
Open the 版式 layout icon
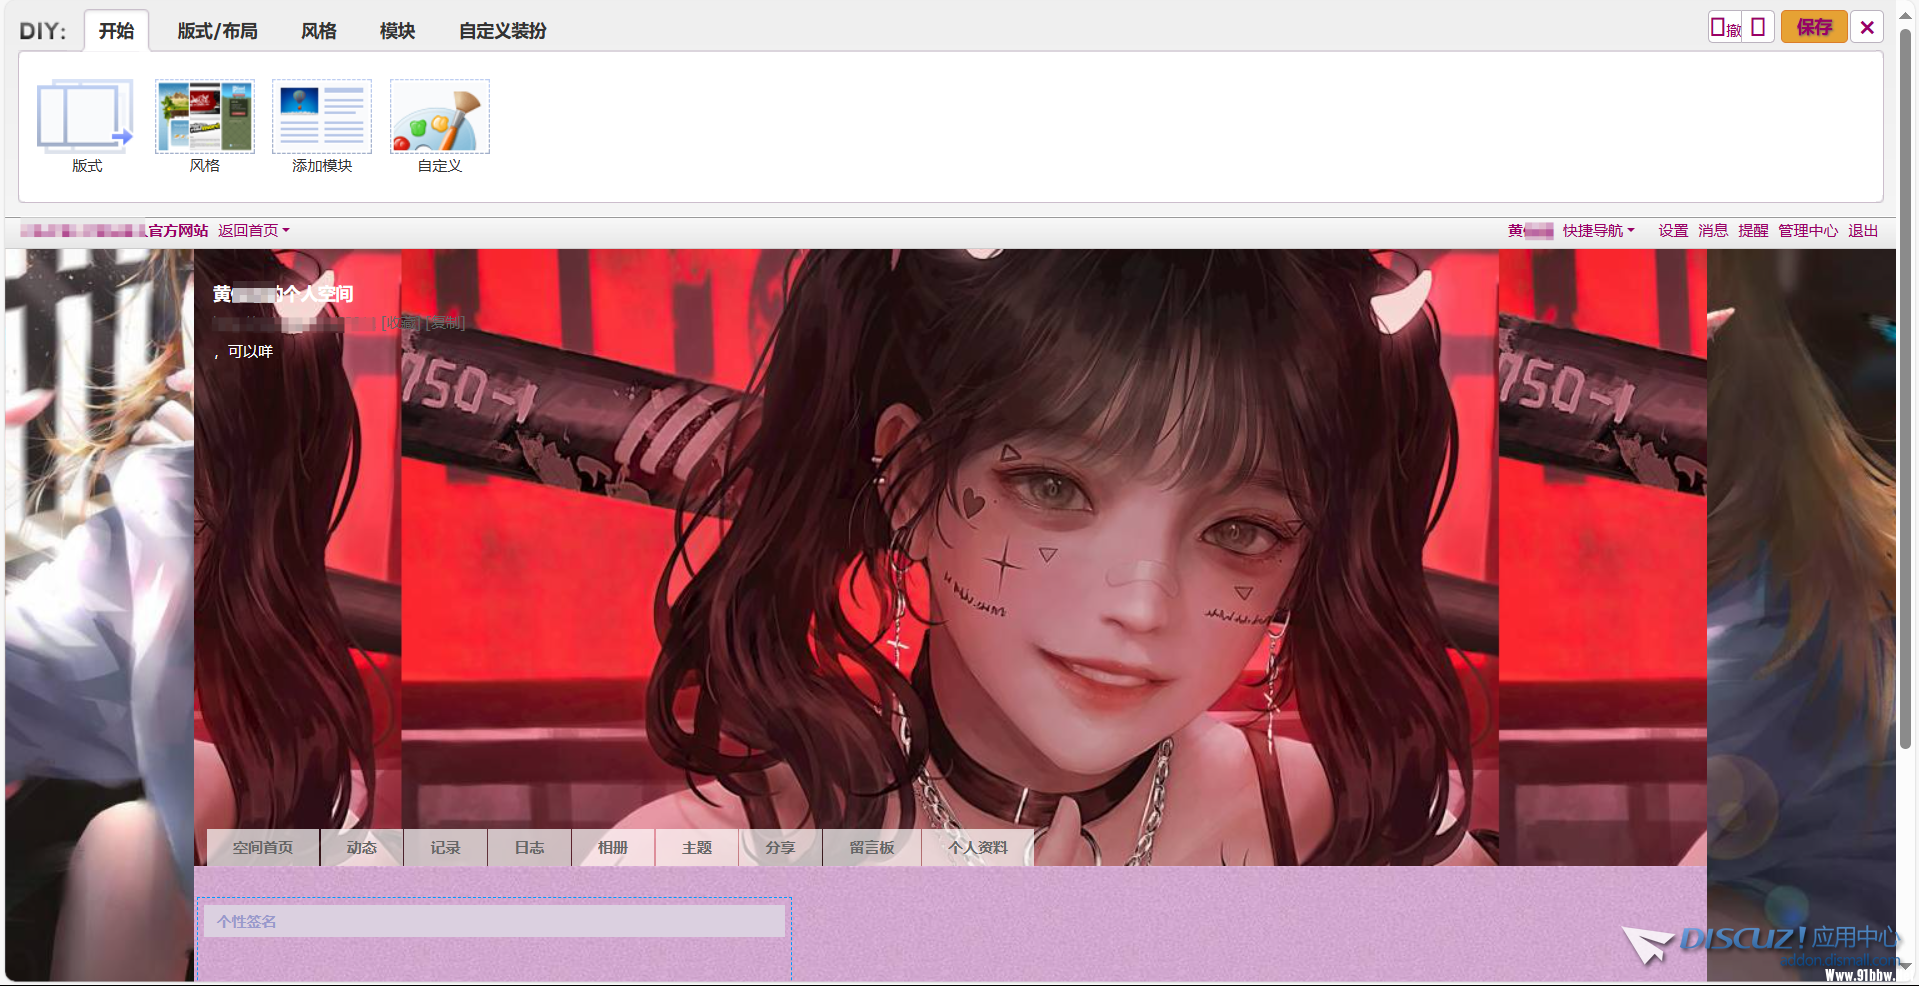click(x=86, y=118)
